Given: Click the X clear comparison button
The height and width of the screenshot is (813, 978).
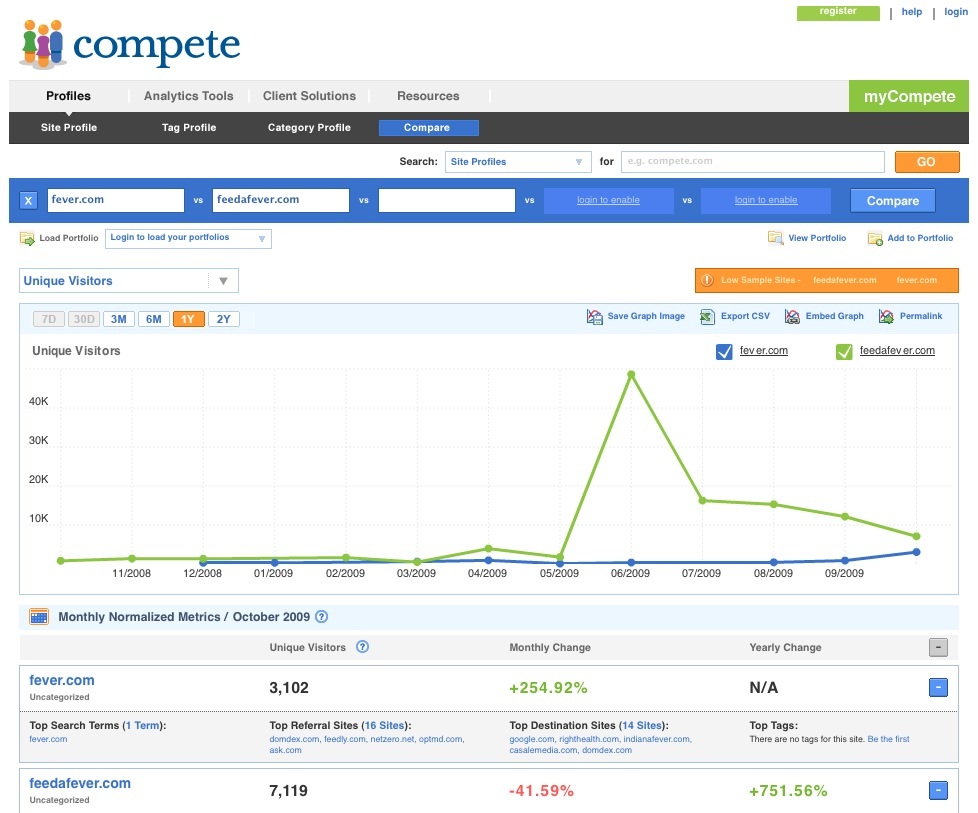Looking at the screenshot, I should [28, 200].
